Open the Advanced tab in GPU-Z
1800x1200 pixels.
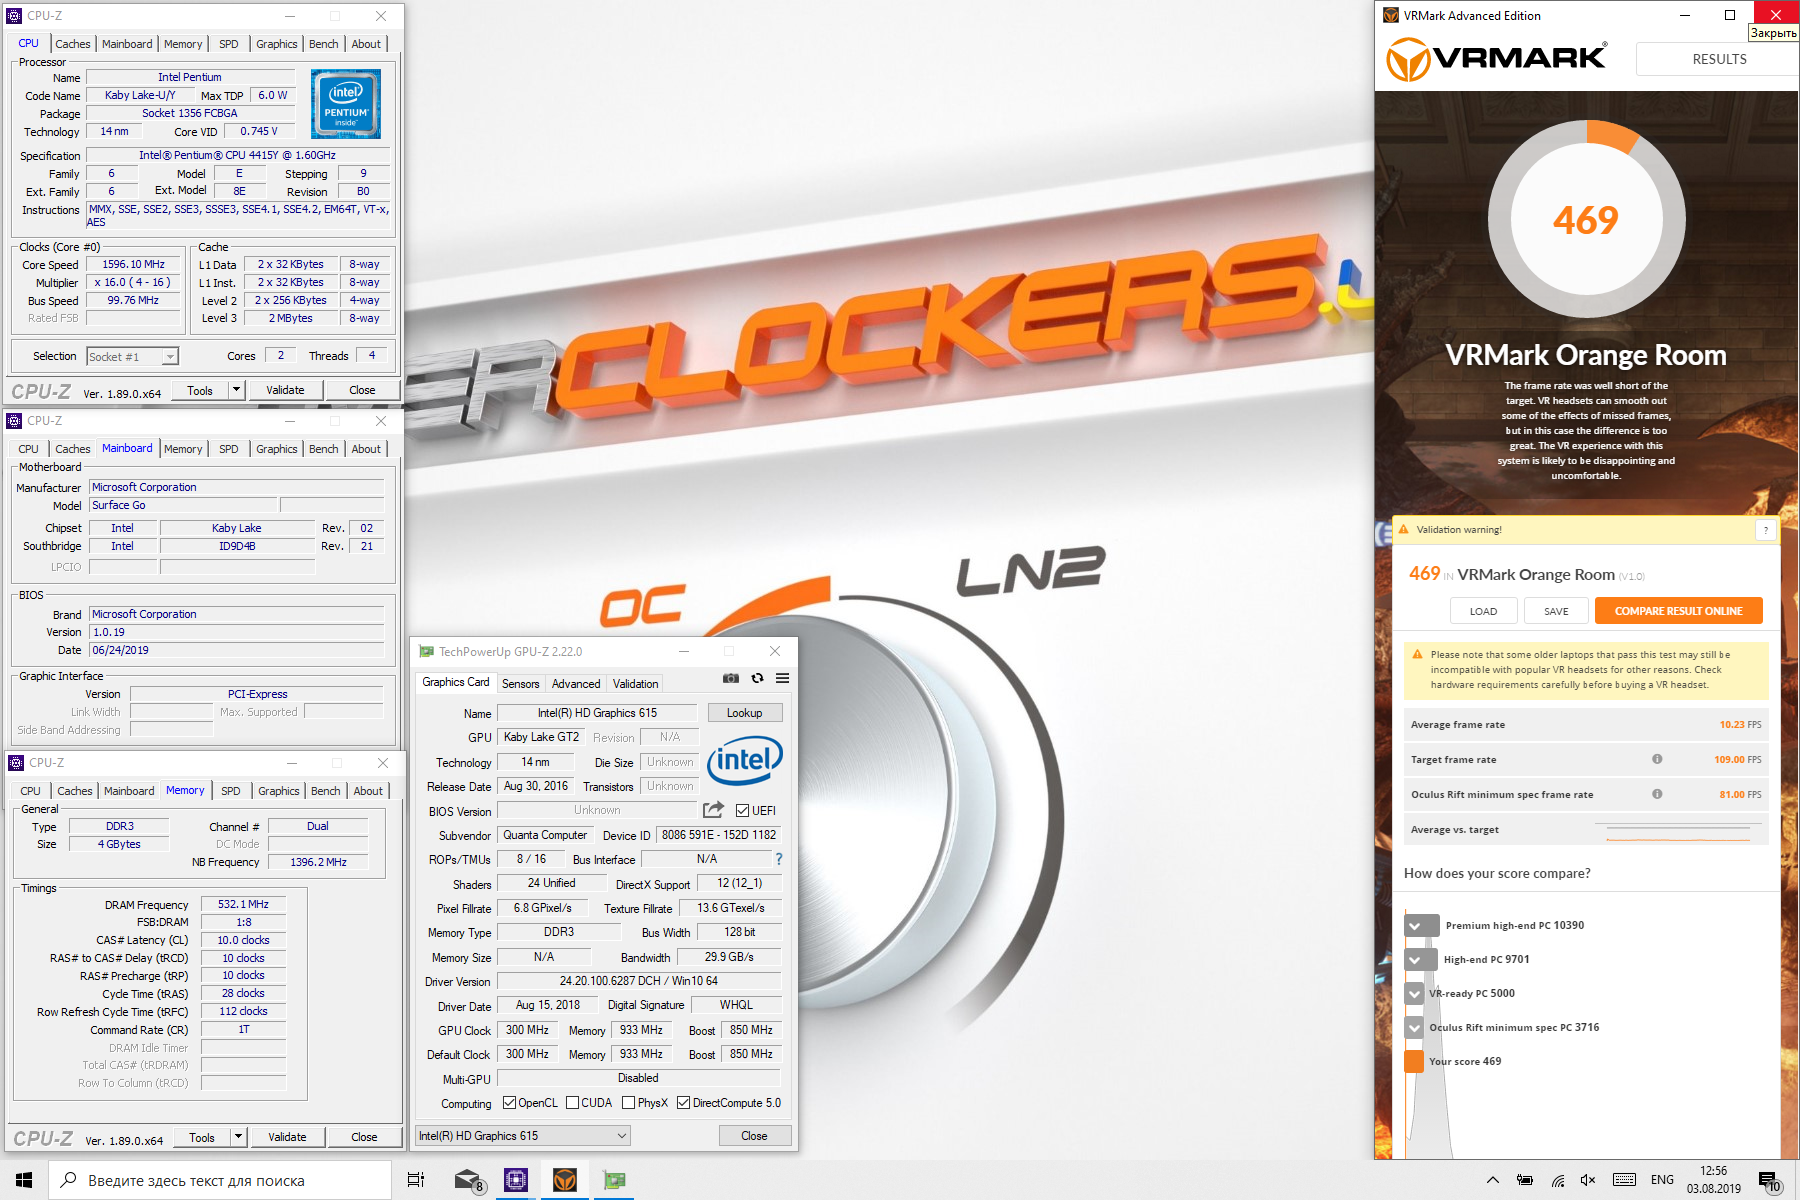coord(576,684)
